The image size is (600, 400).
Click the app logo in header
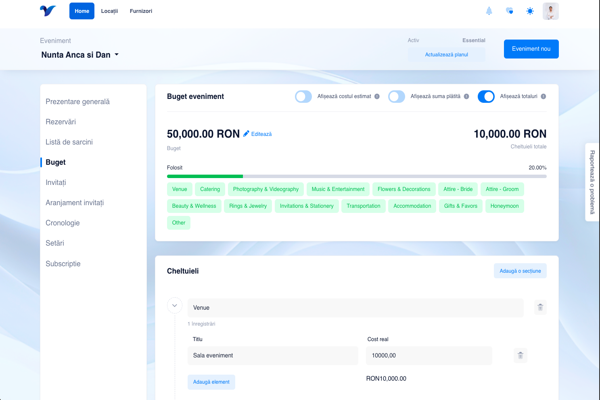(48, 11)
